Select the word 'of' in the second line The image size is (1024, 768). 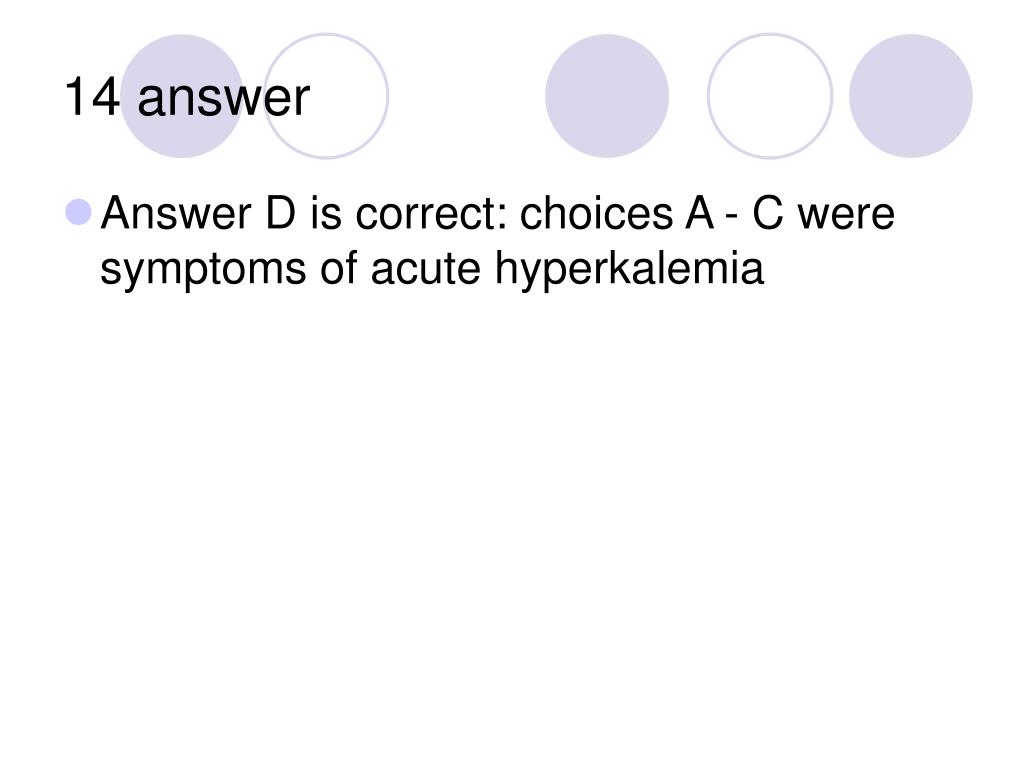pos(339,268)
